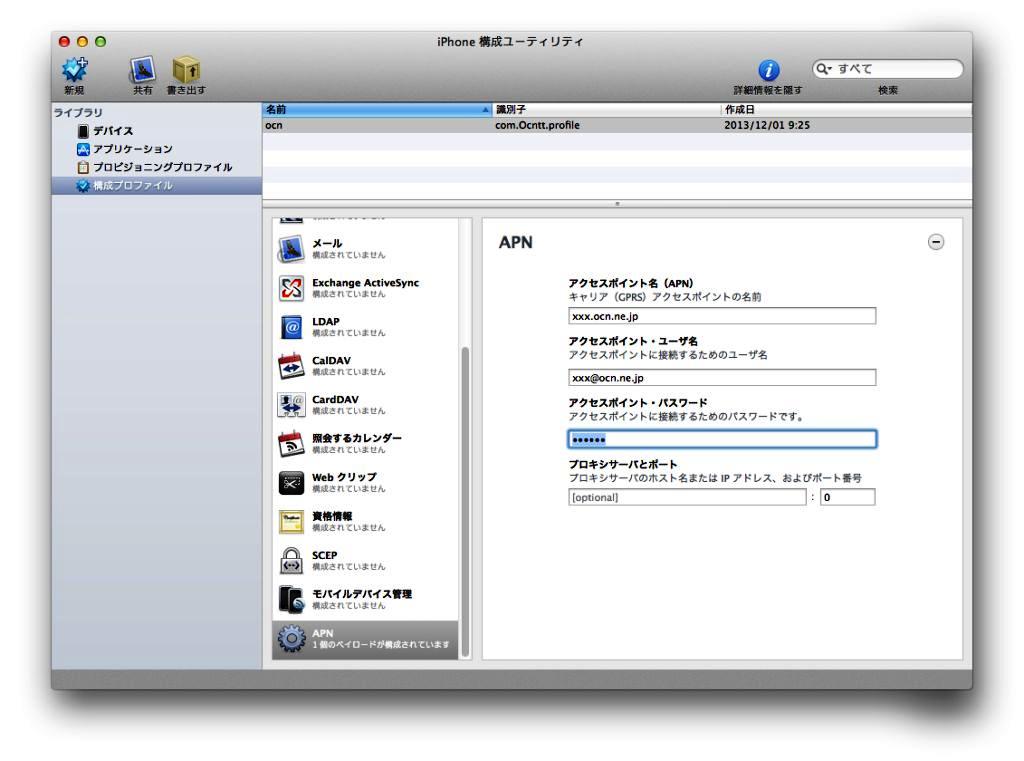Click the Exchange ActiveSync label text
Viewport: 1024px width, 761px height.
click(366, 282)
